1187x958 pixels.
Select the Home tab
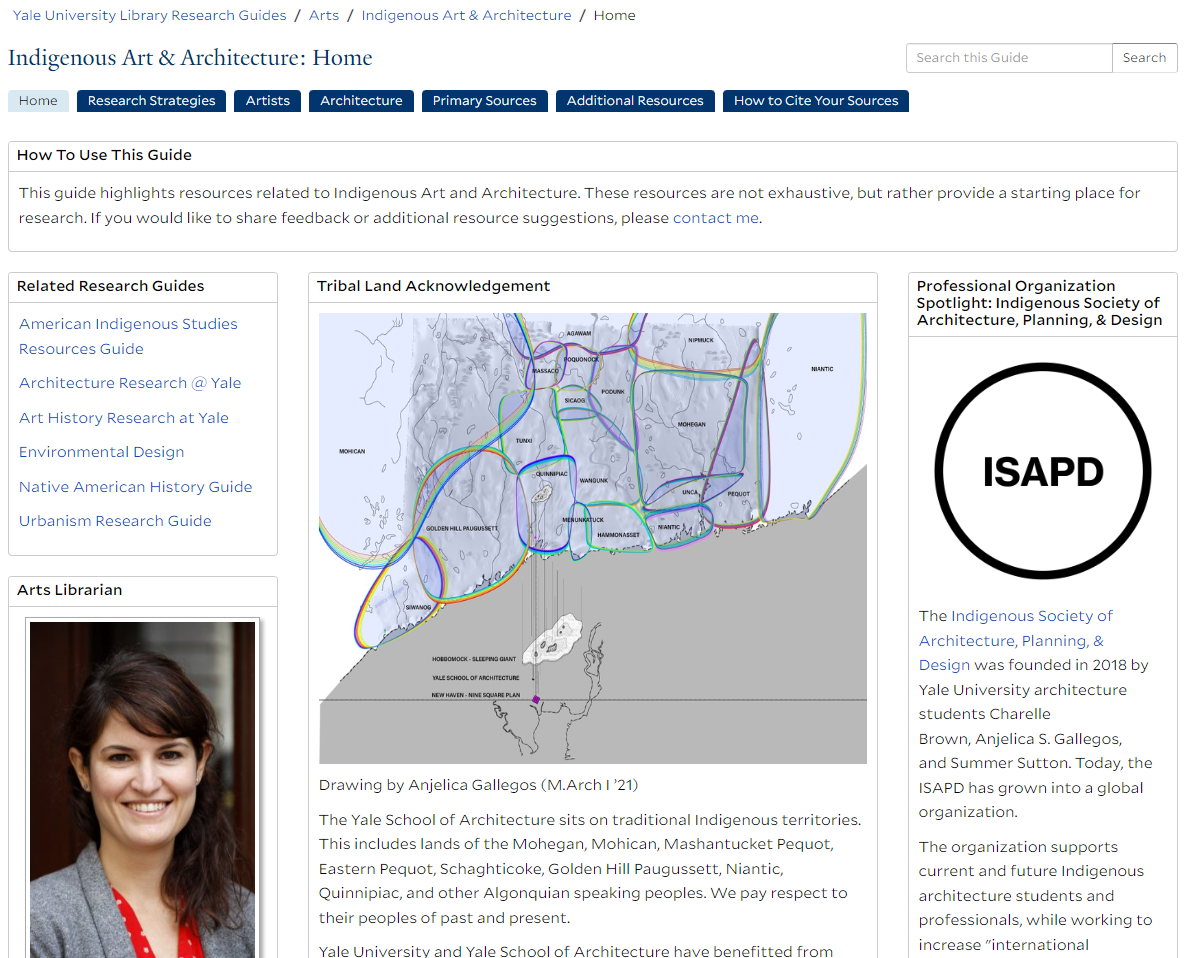pyautogui.click(x=38, y=101)
